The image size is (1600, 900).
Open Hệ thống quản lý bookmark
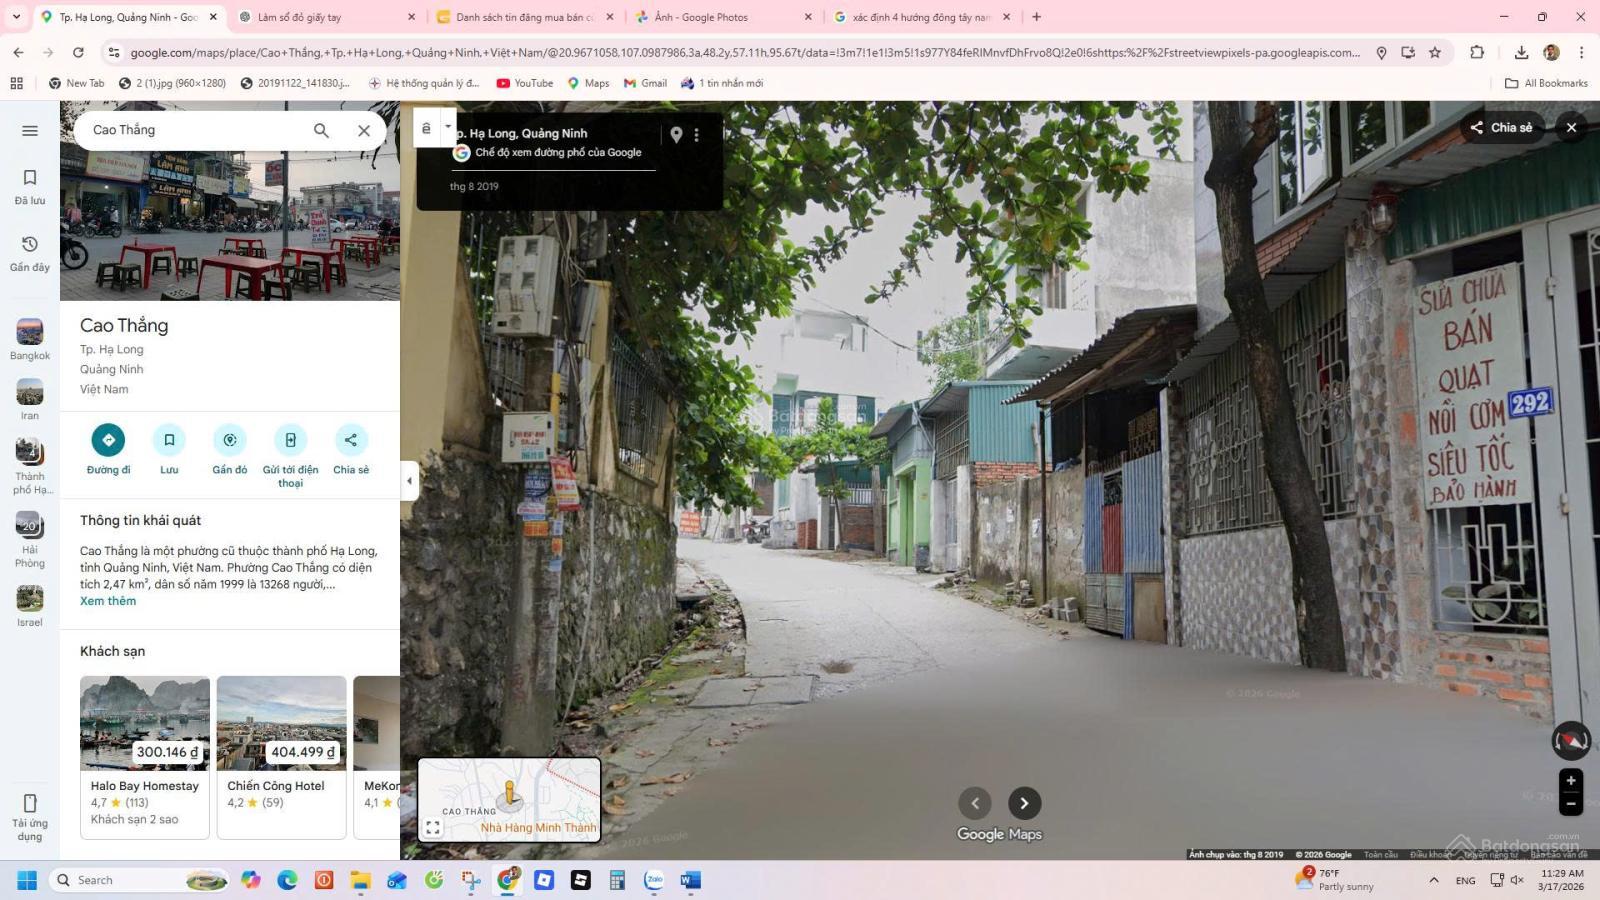pyautogui.click(x=424, y=83)
